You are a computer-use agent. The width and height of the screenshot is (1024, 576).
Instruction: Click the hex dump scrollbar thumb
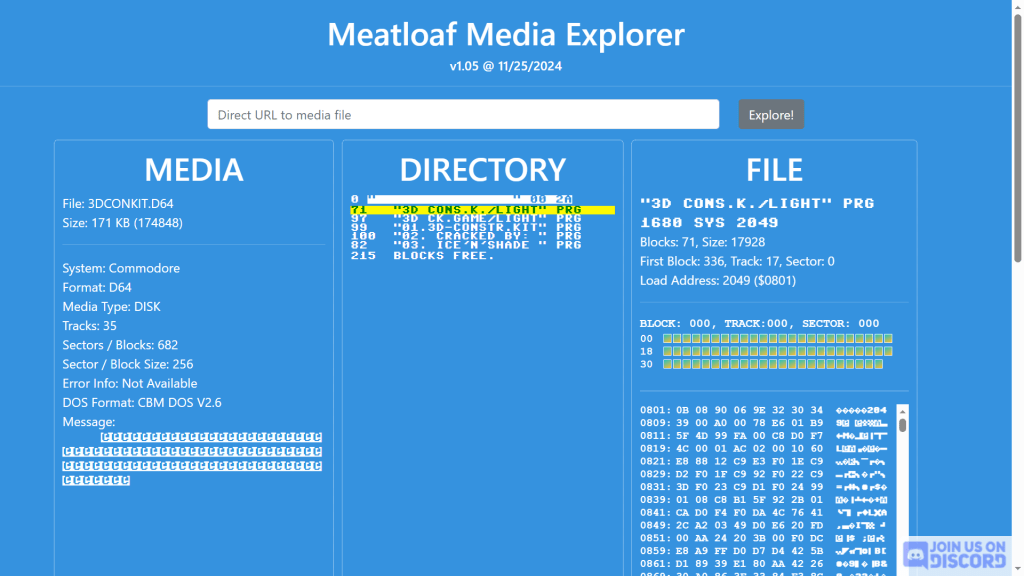[x=902, y=425]
